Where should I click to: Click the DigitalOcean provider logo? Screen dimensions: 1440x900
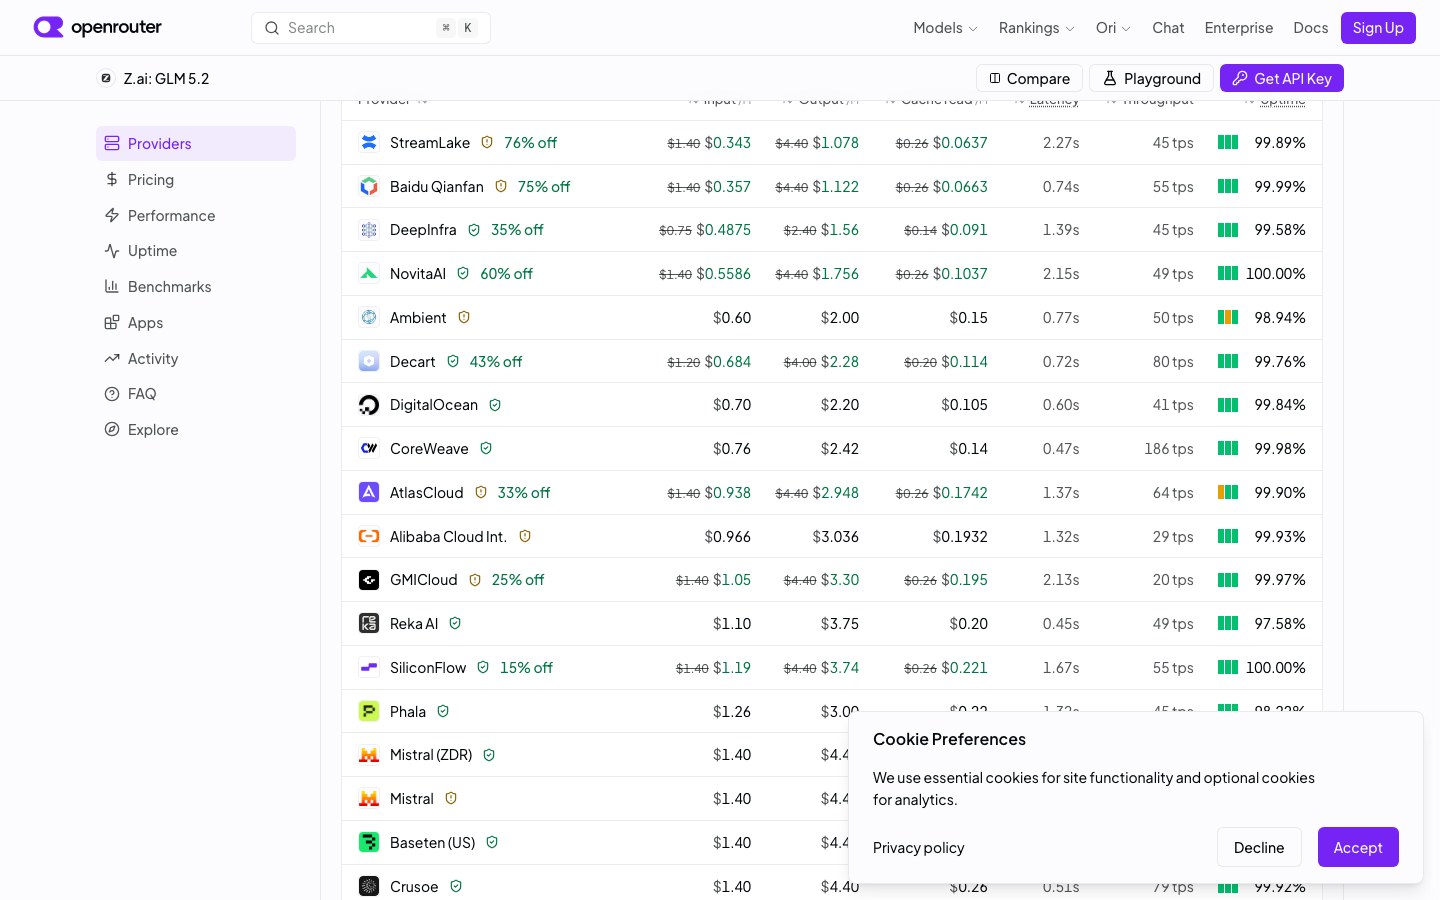[369, 405]
